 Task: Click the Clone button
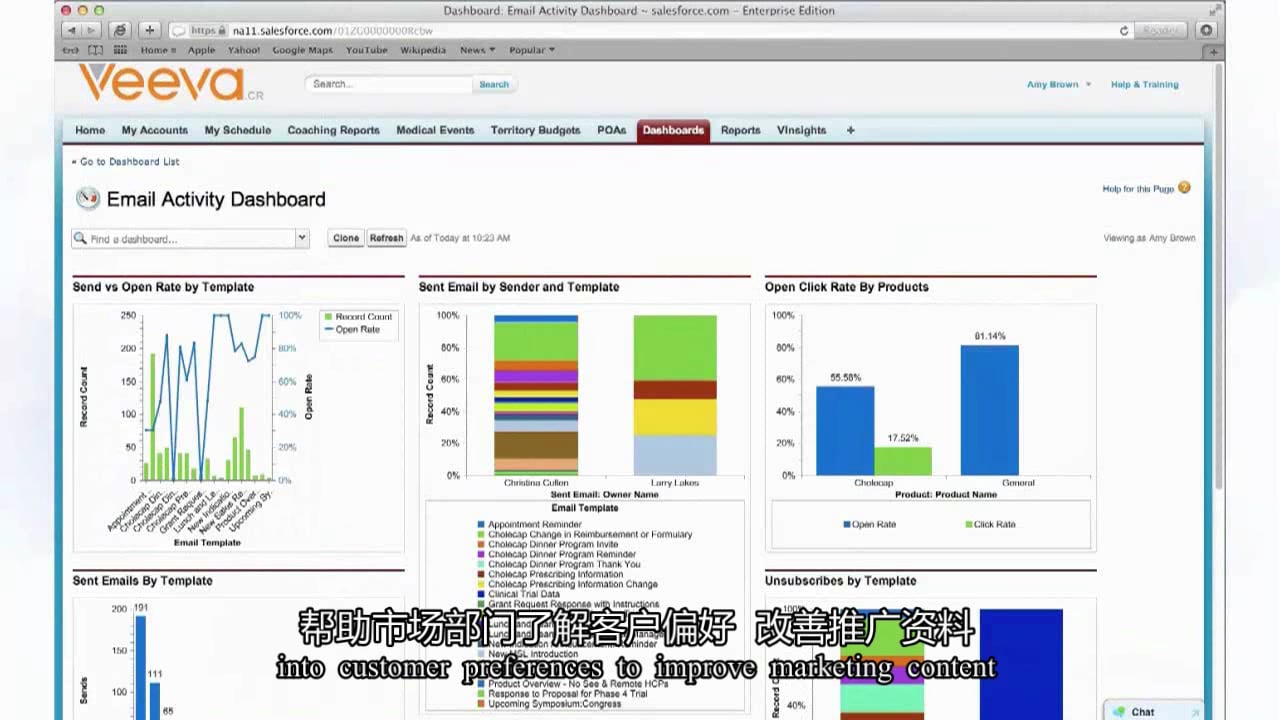tap(346, 238)
